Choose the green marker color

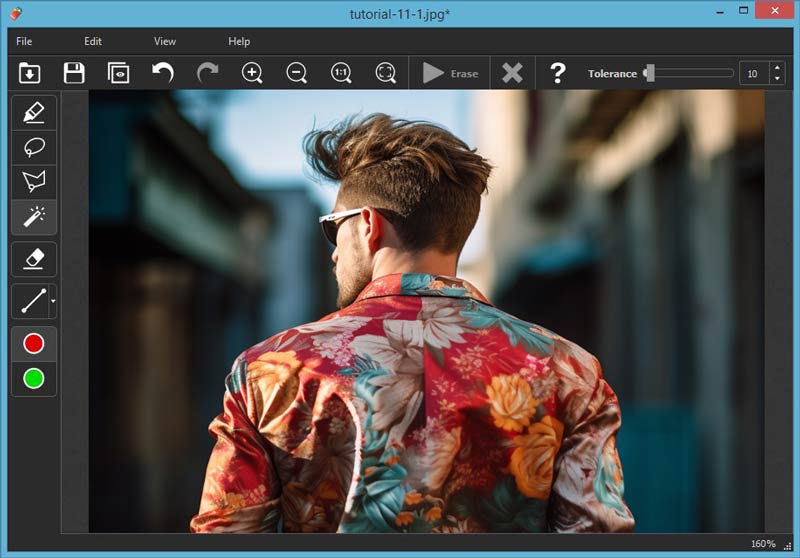(x=34, y=379)
